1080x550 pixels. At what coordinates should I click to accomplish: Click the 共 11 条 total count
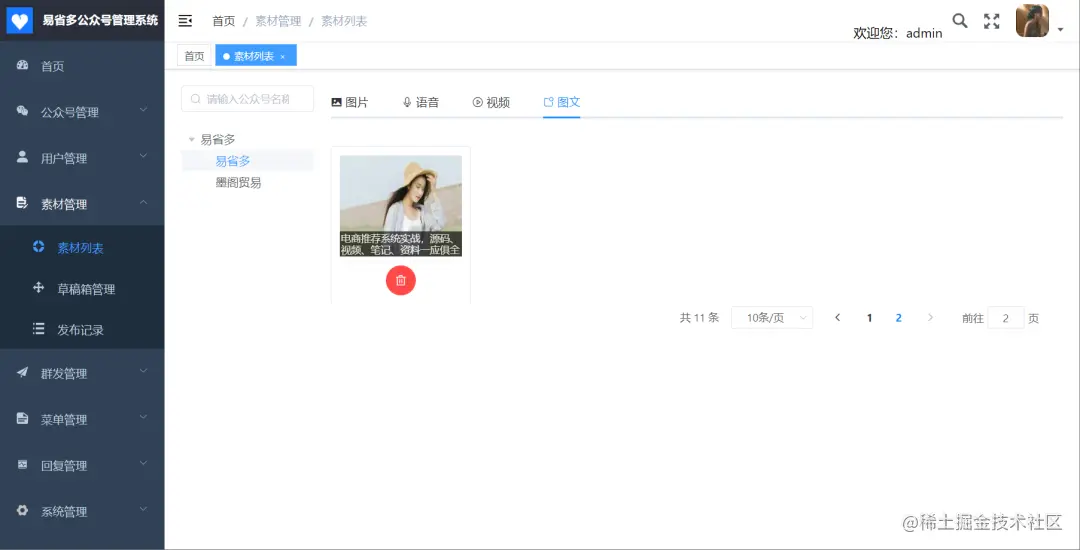pyautogui.click(x=699, y=318)
